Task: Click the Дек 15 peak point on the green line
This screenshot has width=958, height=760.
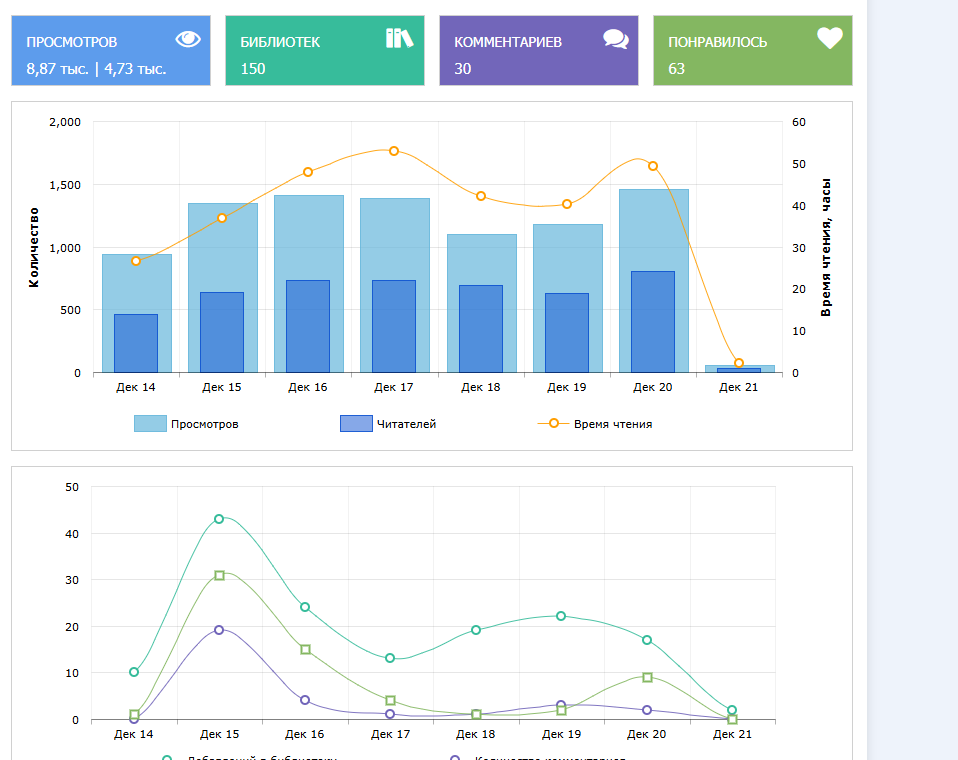Action: click(219, 519)
